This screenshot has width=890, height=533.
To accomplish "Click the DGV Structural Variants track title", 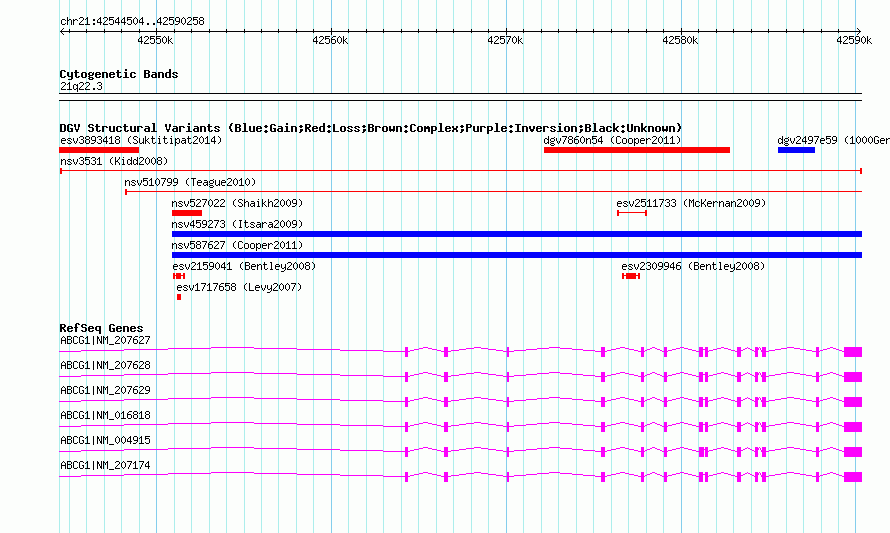I will 371,128.
